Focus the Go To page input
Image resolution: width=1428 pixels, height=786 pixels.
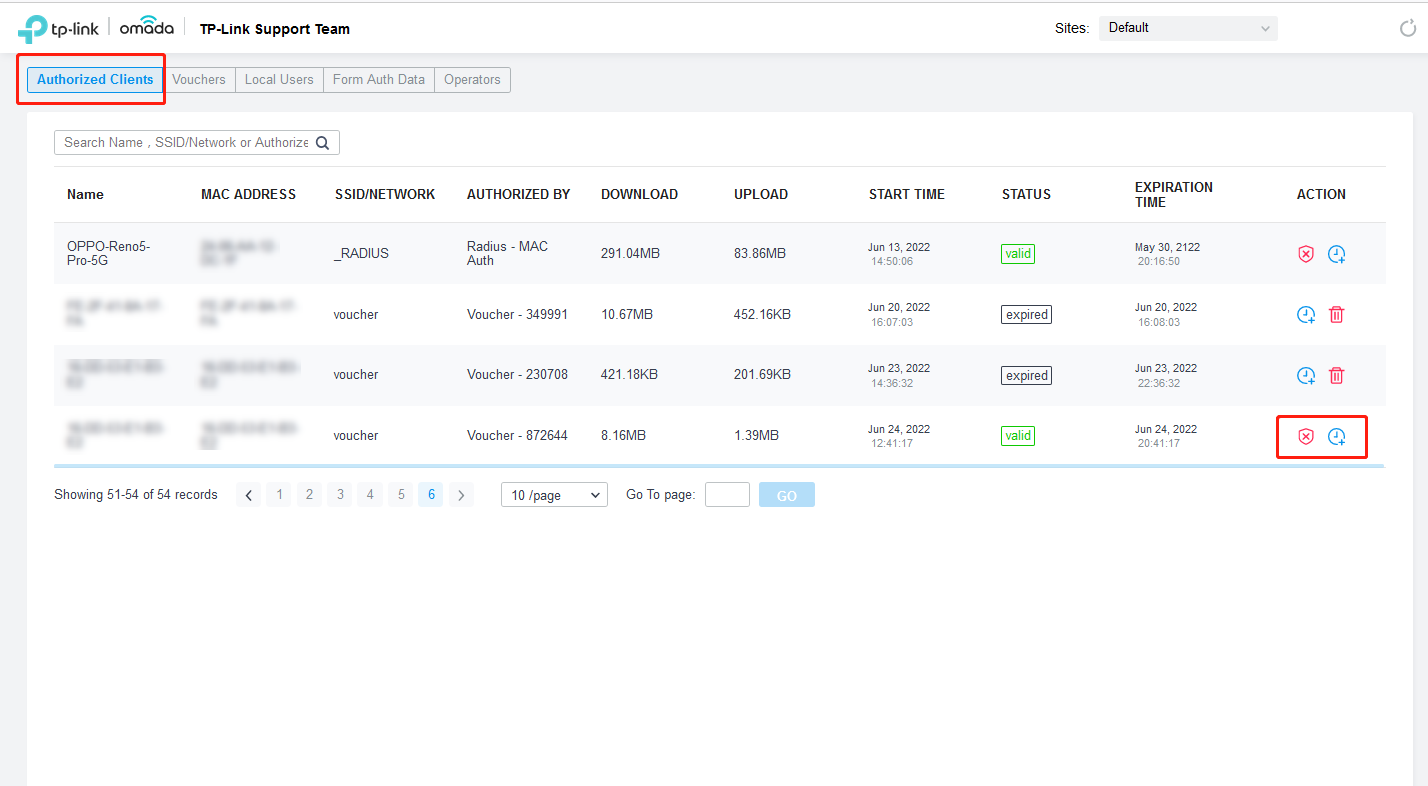click(727, 495)
